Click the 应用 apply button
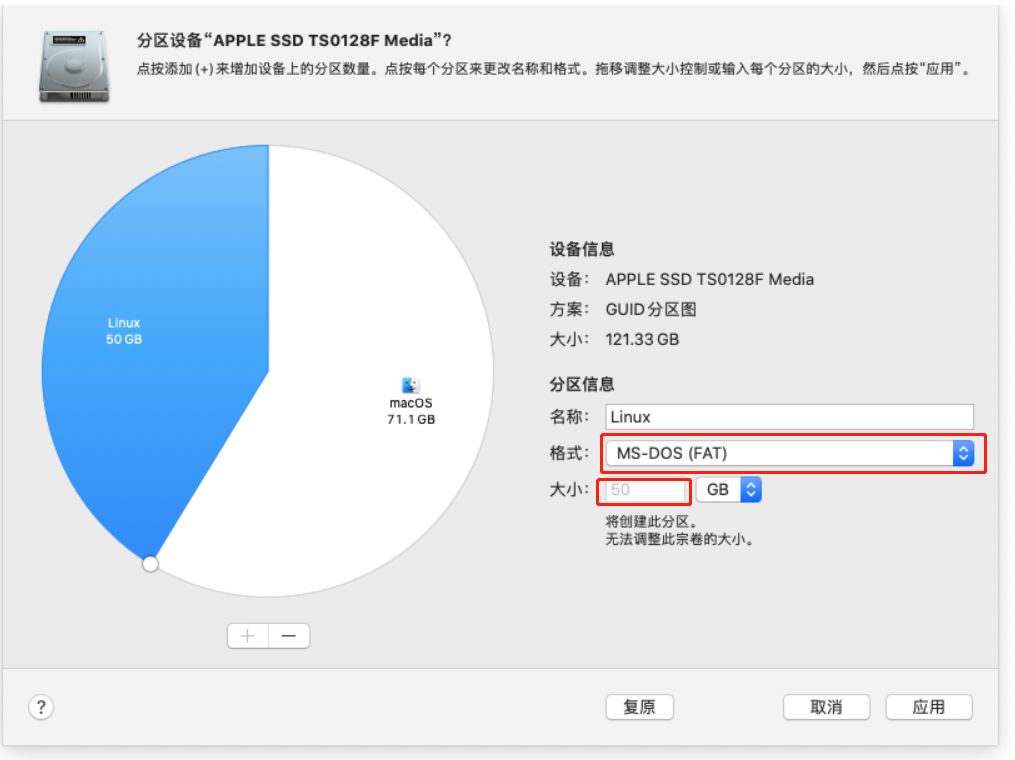Screen dimensions: 1015x760 pos(929,707)
